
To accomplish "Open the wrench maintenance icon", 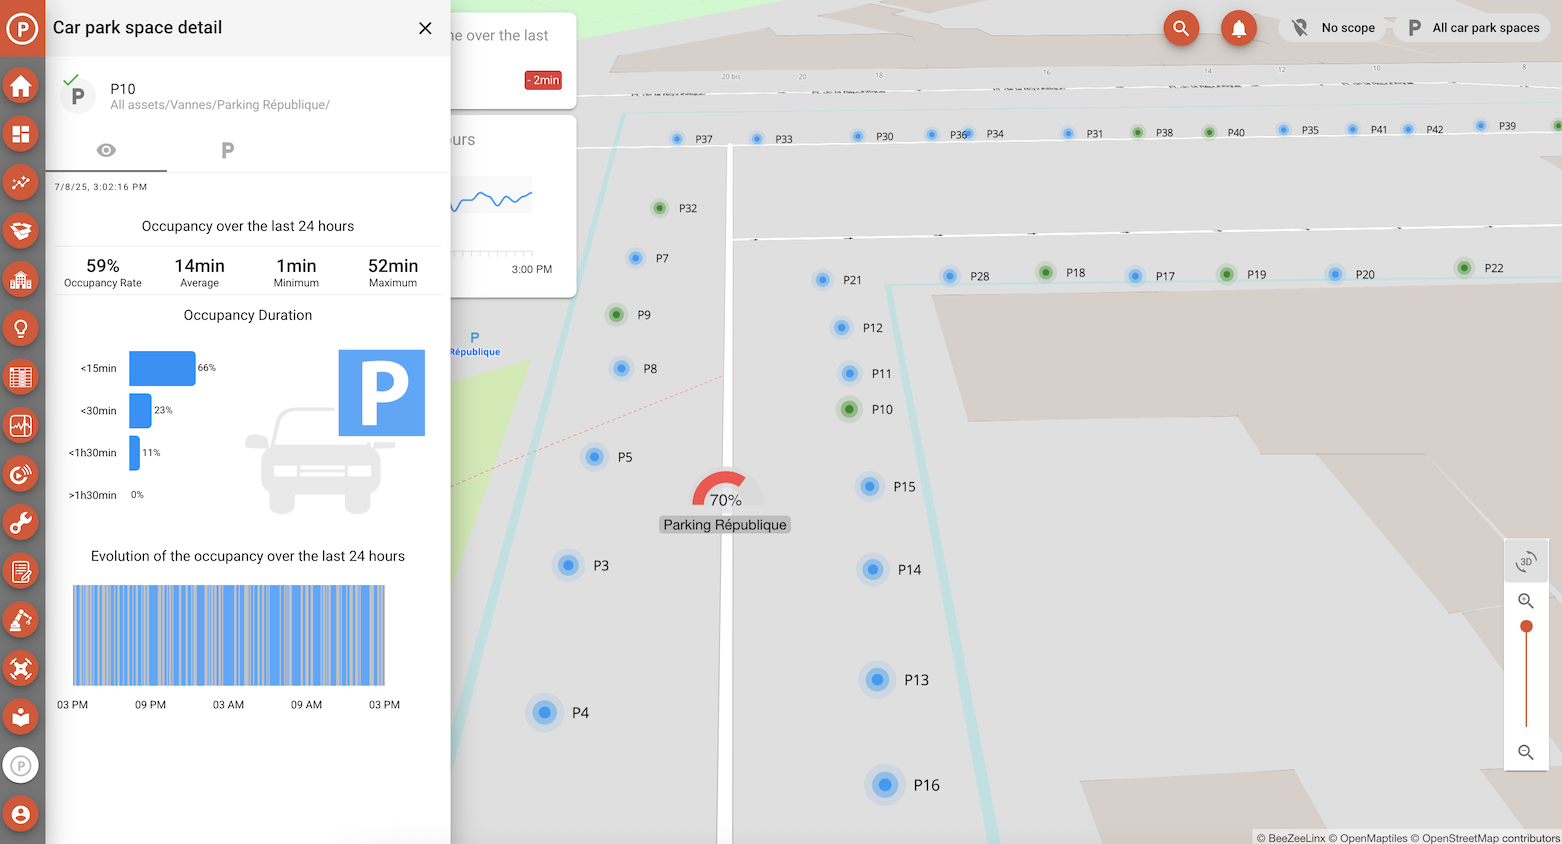I will pos(21,523).
